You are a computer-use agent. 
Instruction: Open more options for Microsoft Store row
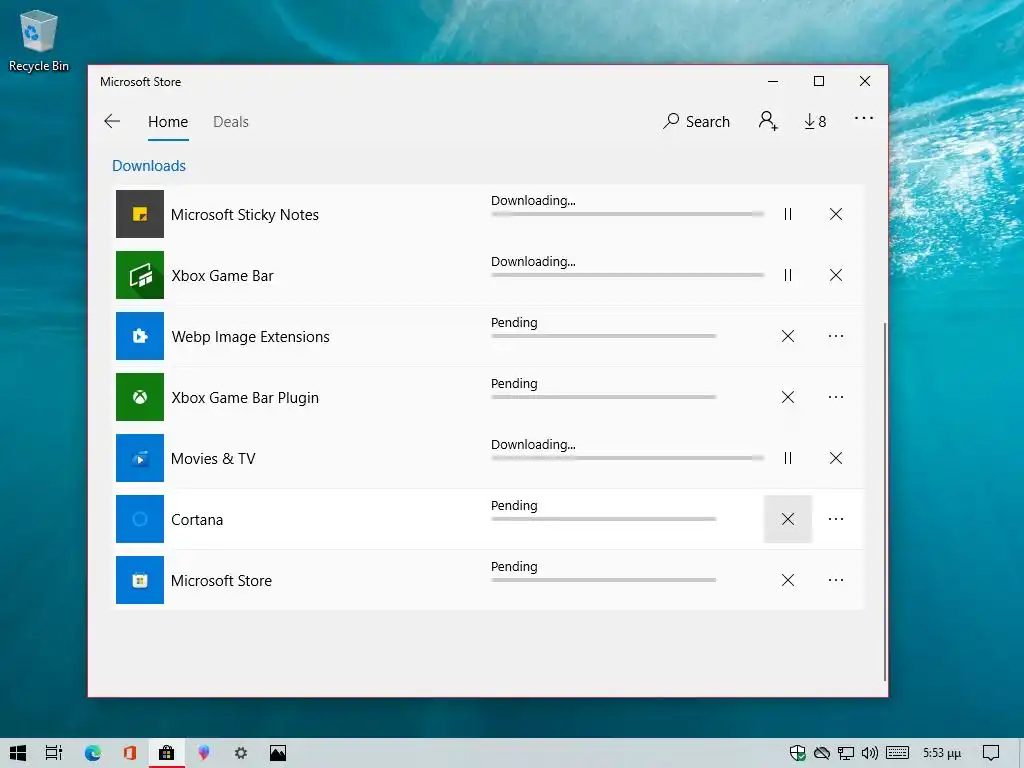click(x=835, y=580)
